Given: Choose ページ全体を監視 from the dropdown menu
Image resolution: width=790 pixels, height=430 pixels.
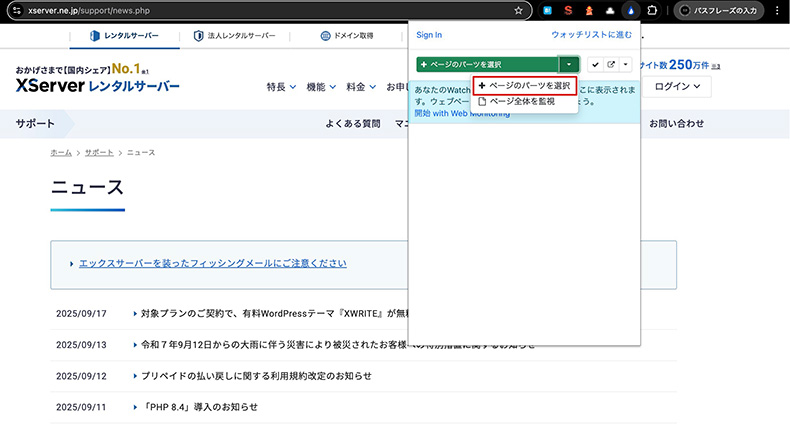Looking at the screenshot, I should coord(521,101).
